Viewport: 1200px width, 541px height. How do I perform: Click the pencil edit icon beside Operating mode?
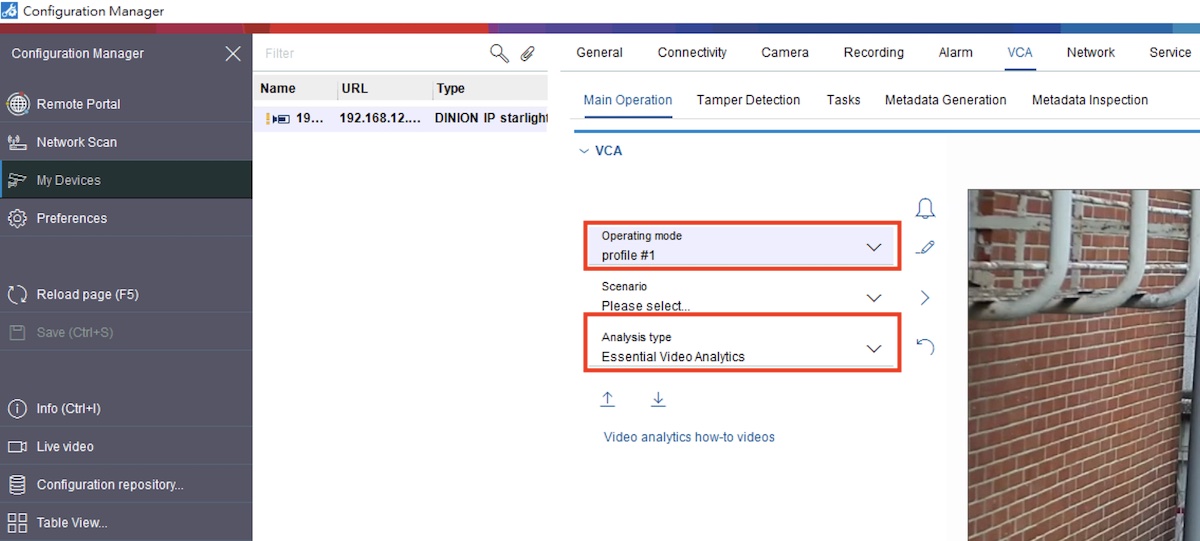925,247
